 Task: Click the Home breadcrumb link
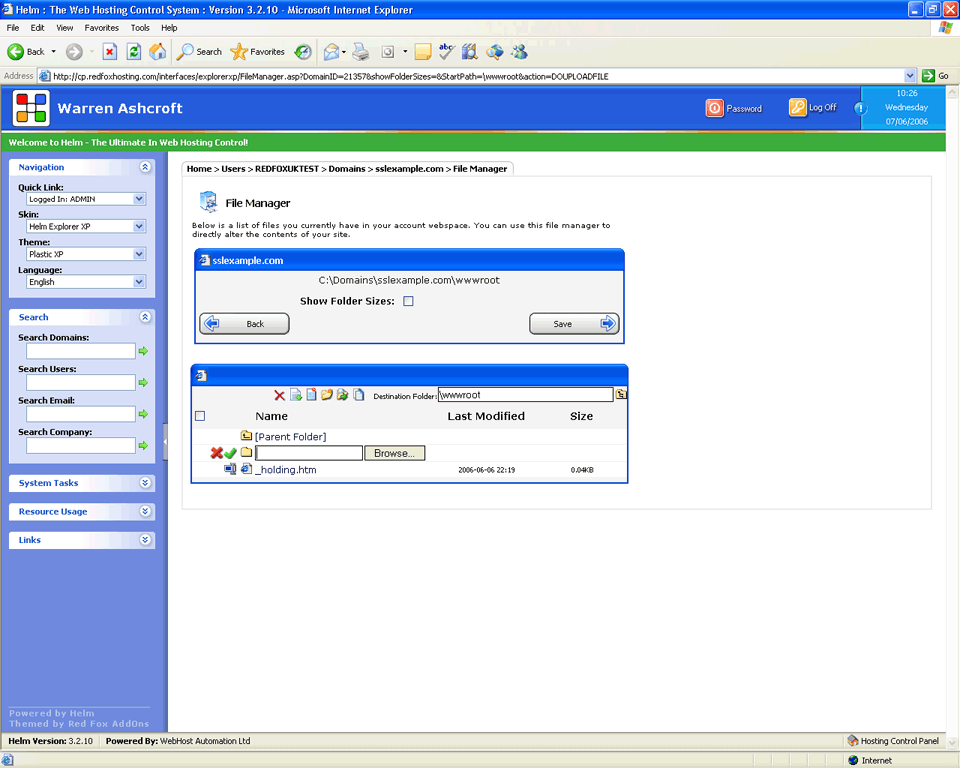tap(199, 169)
